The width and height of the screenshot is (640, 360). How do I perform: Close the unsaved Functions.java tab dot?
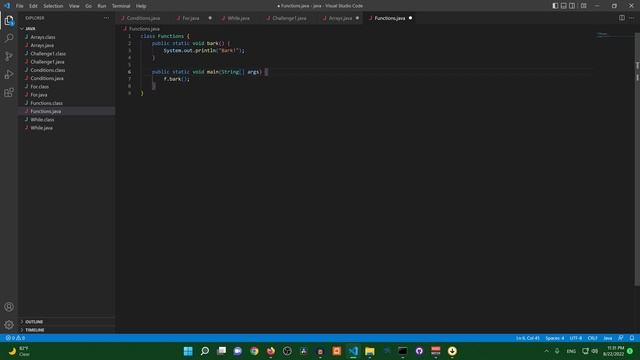pyautogui.click(x=410, y=18)
